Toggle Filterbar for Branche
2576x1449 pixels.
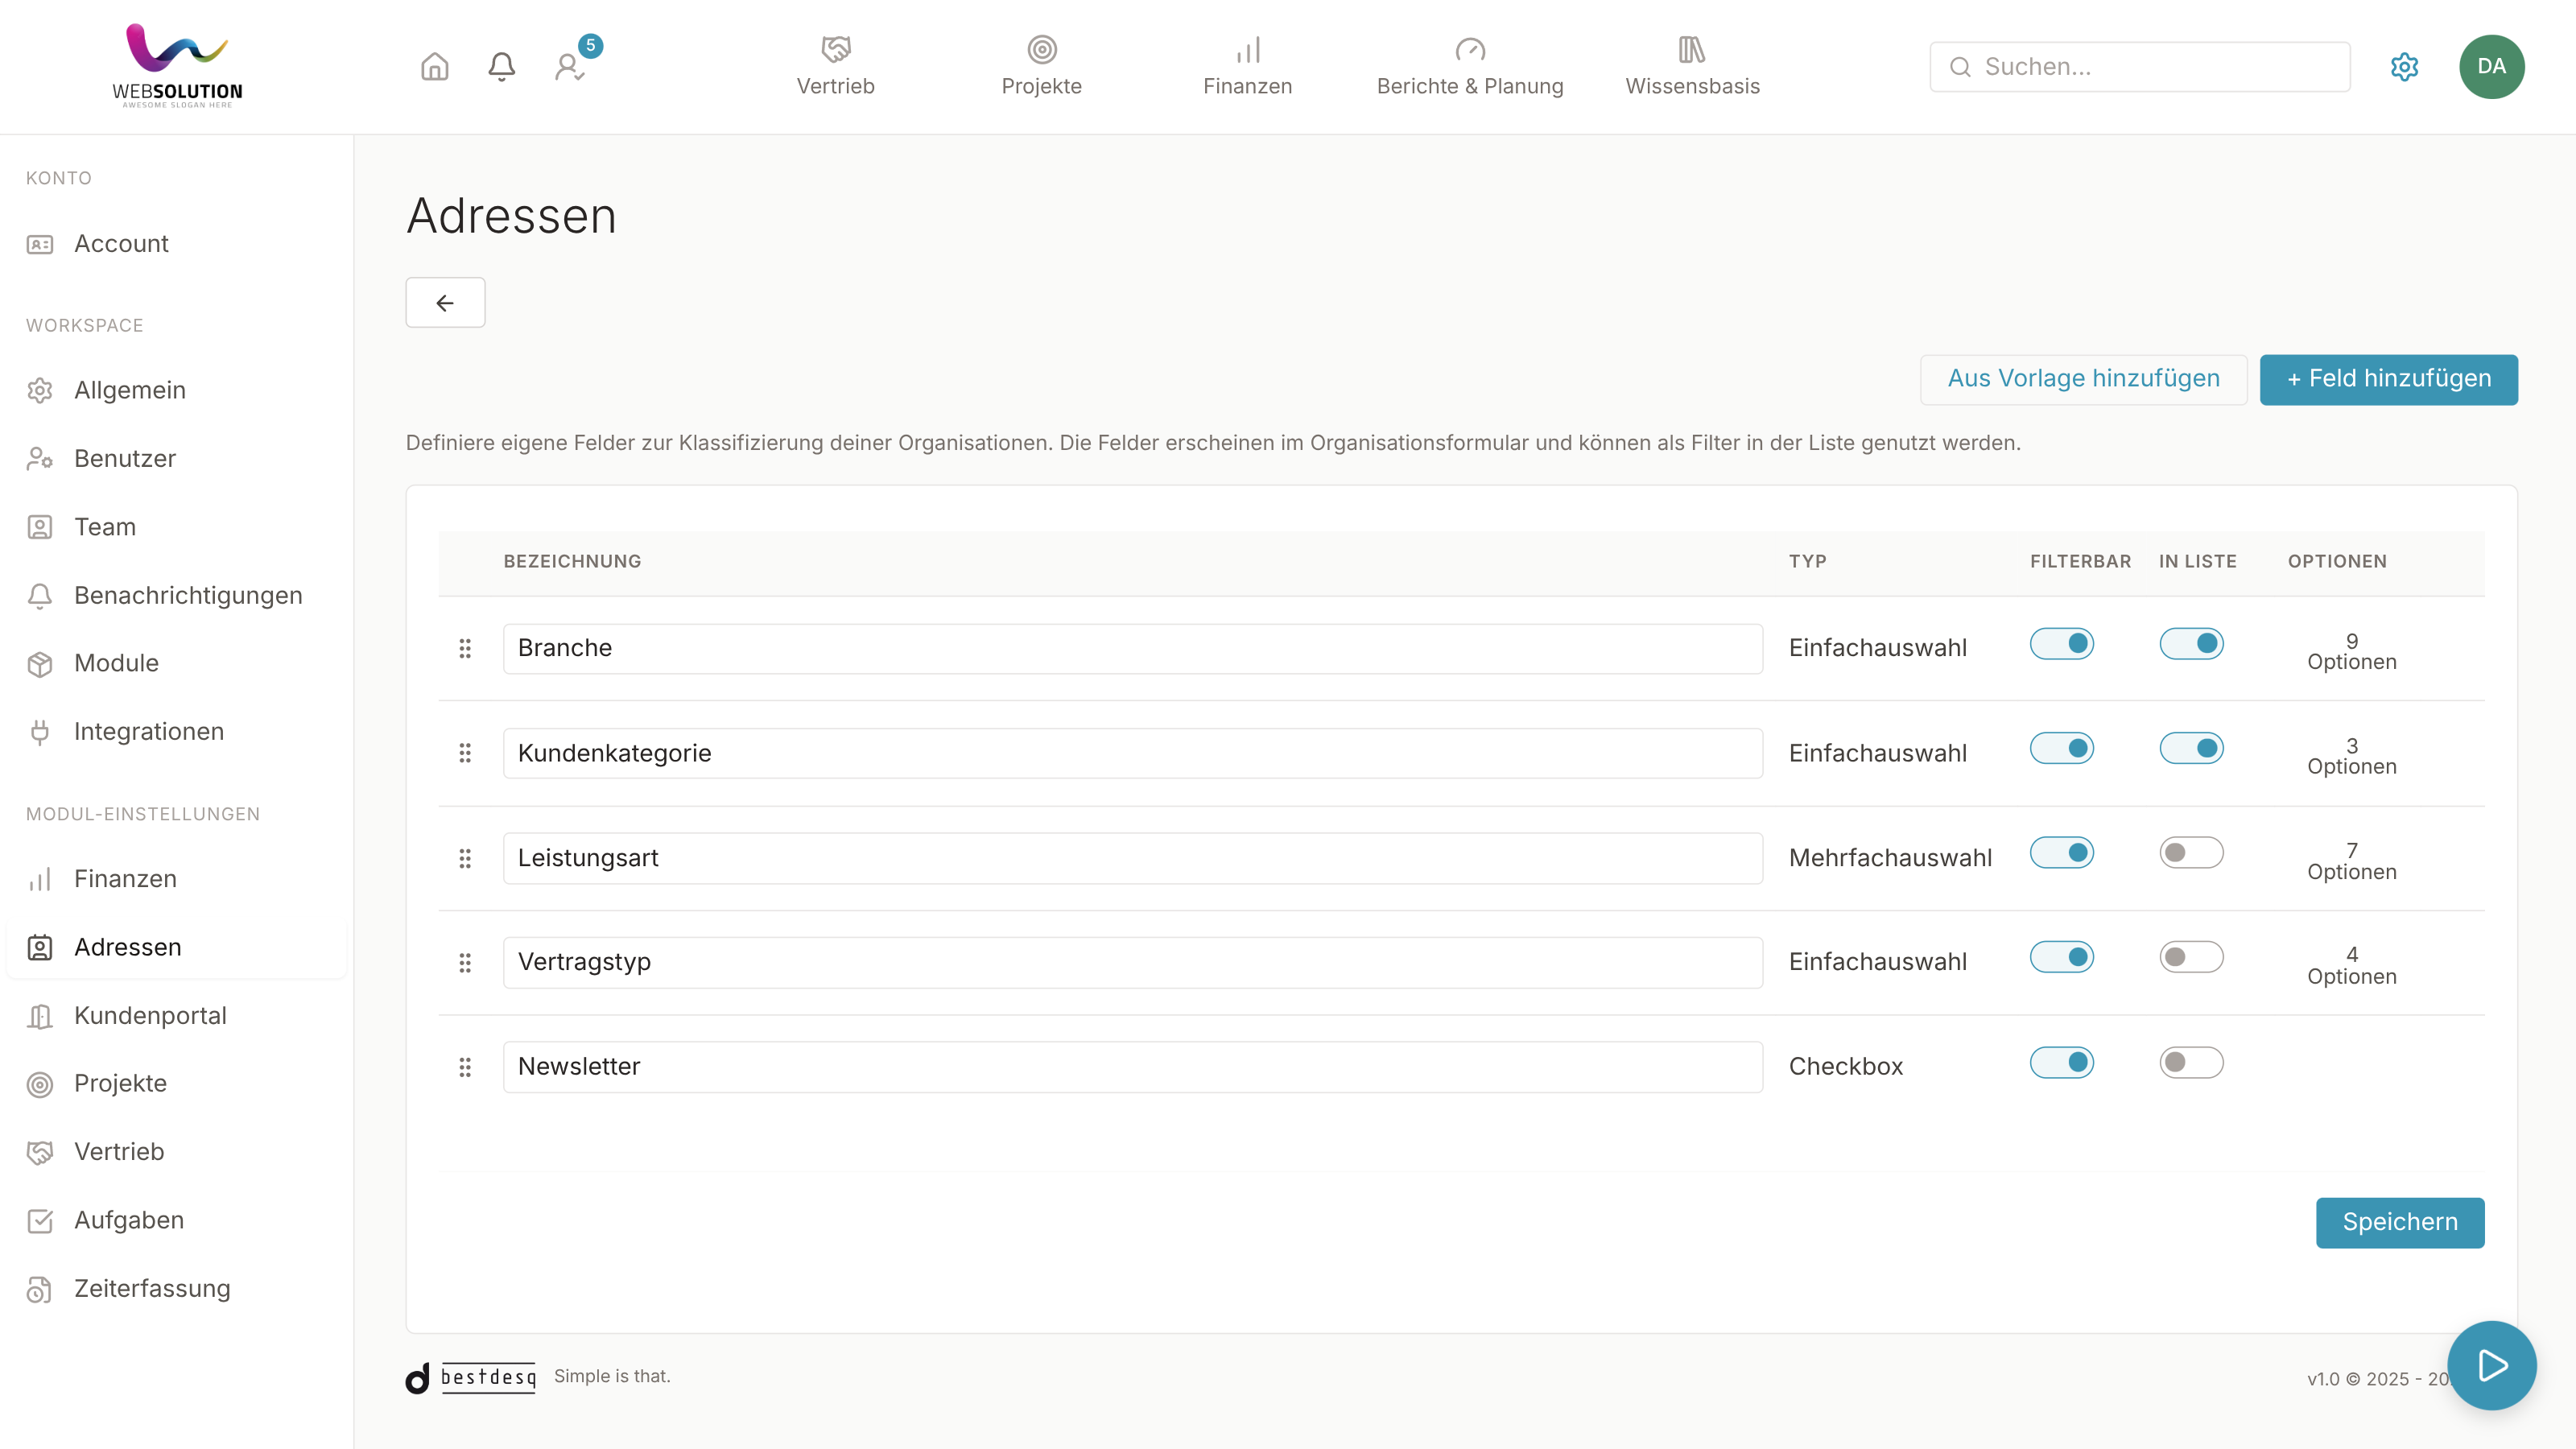[2061, 643]
